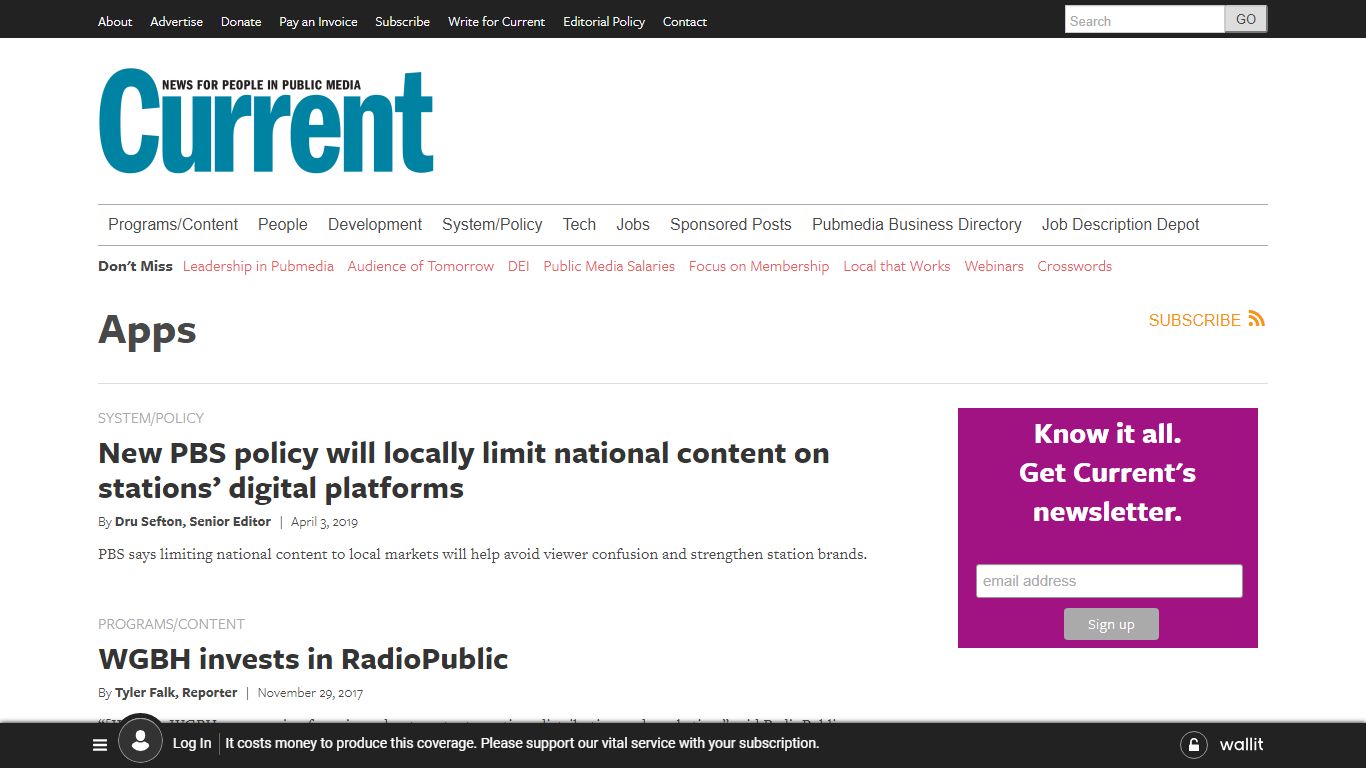The width and height of the screenshot is (1366, 768).
Task: Open the PROGRAMS/CONTENT category label
Action: coord(171,624)
